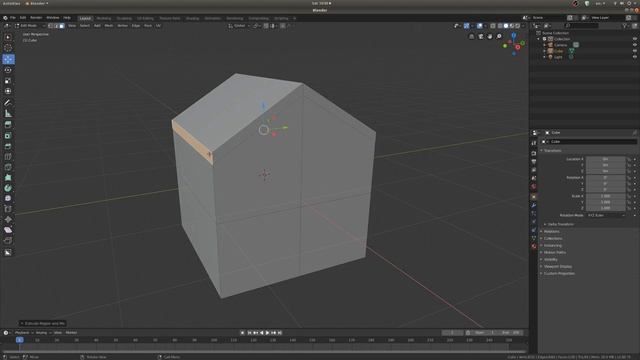
Task: Click the zoom viewport magnifier icon
Action: 499,37
